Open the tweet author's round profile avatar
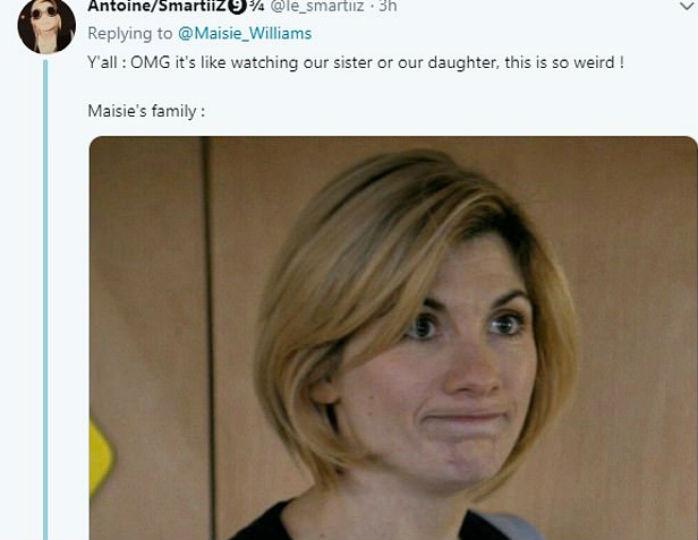 (x=46, y=24)
